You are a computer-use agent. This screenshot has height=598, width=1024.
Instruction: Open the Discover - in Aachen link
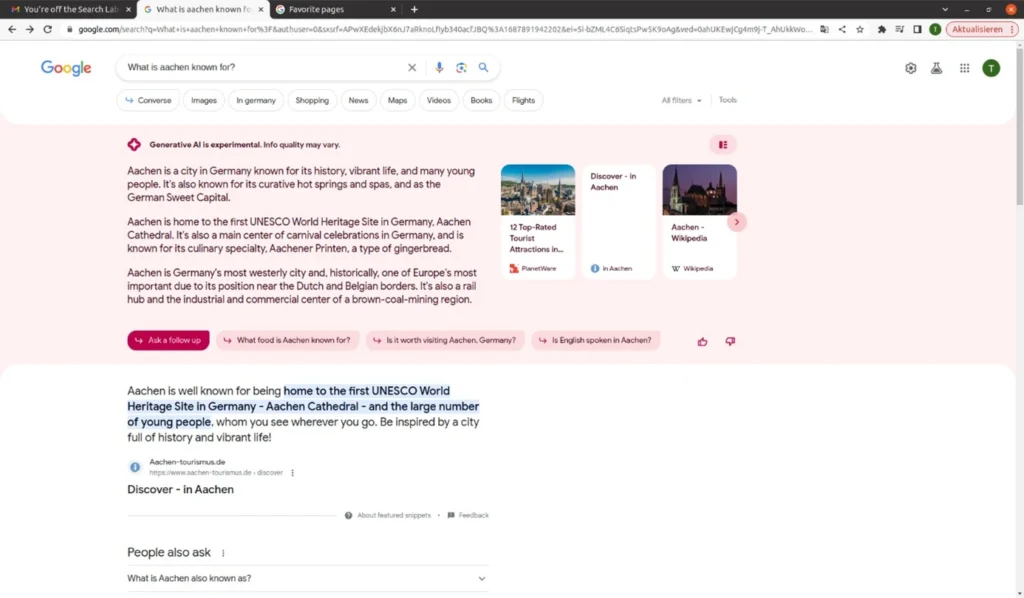(180, 490)
